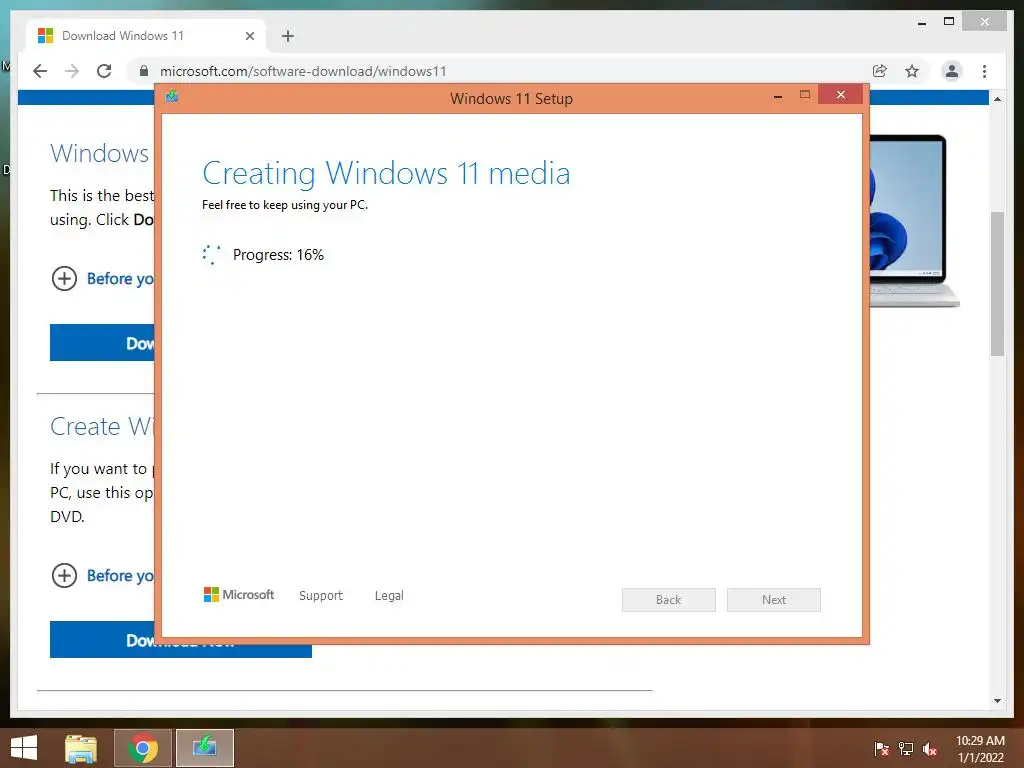Expand the first Before you begin section
Image resolution: width=1024 pixels, height=768 pixels.
tap(103, 279)
